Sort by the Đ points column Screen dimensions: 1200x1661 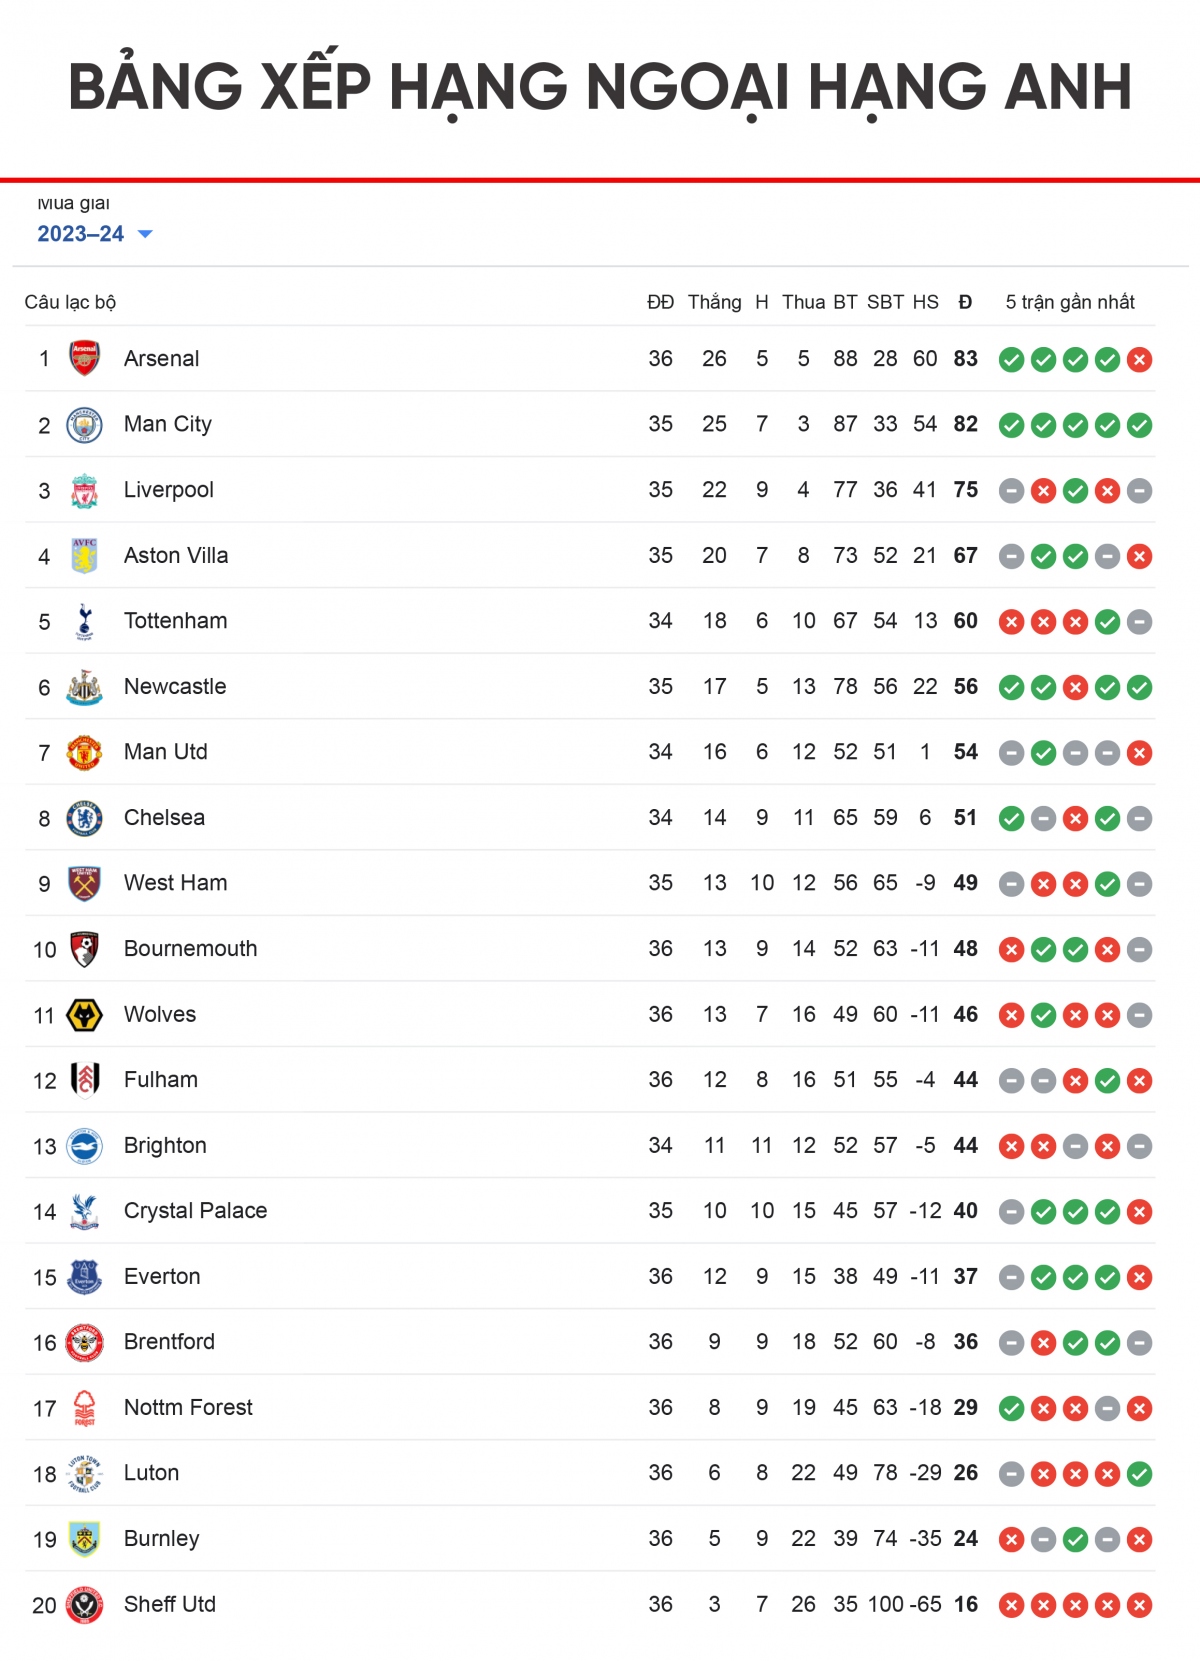pyautogui.click(x=964, y=301)
